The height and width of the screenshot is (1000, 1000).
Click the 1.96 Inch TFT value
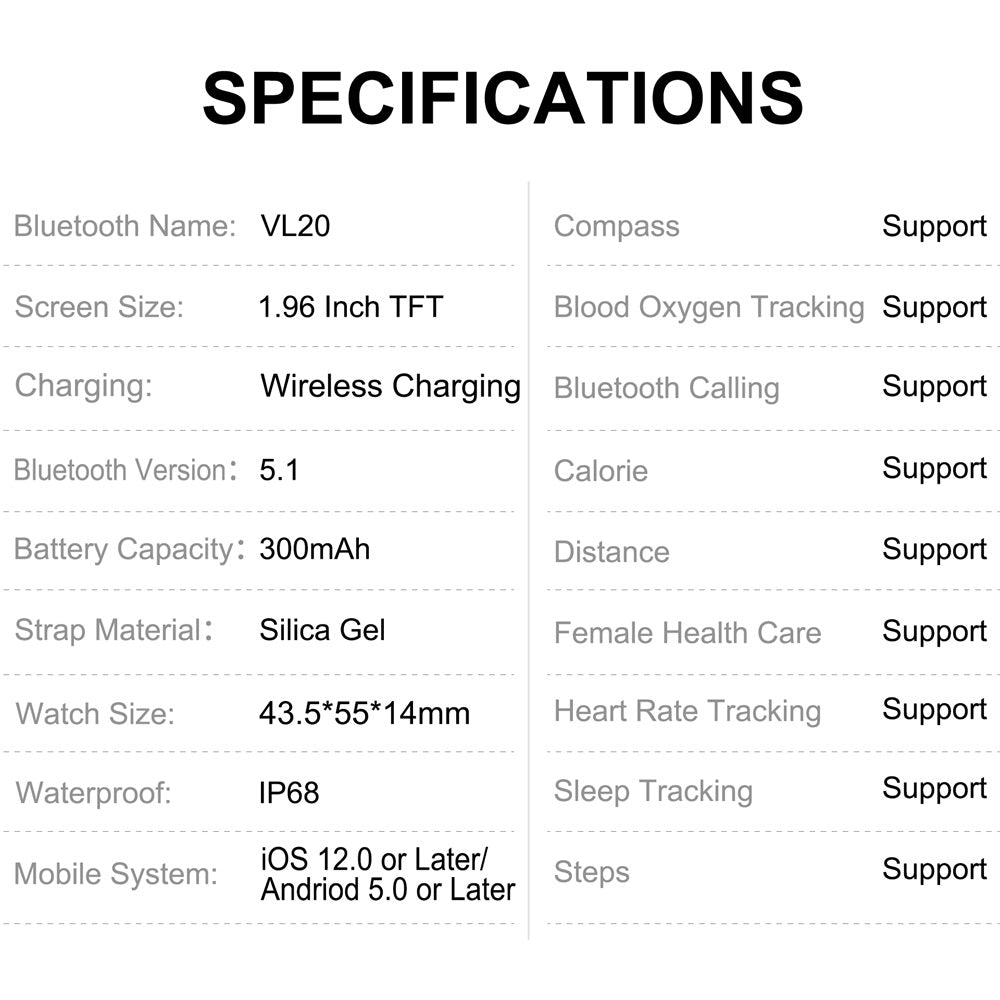click(x=350, y=306)
